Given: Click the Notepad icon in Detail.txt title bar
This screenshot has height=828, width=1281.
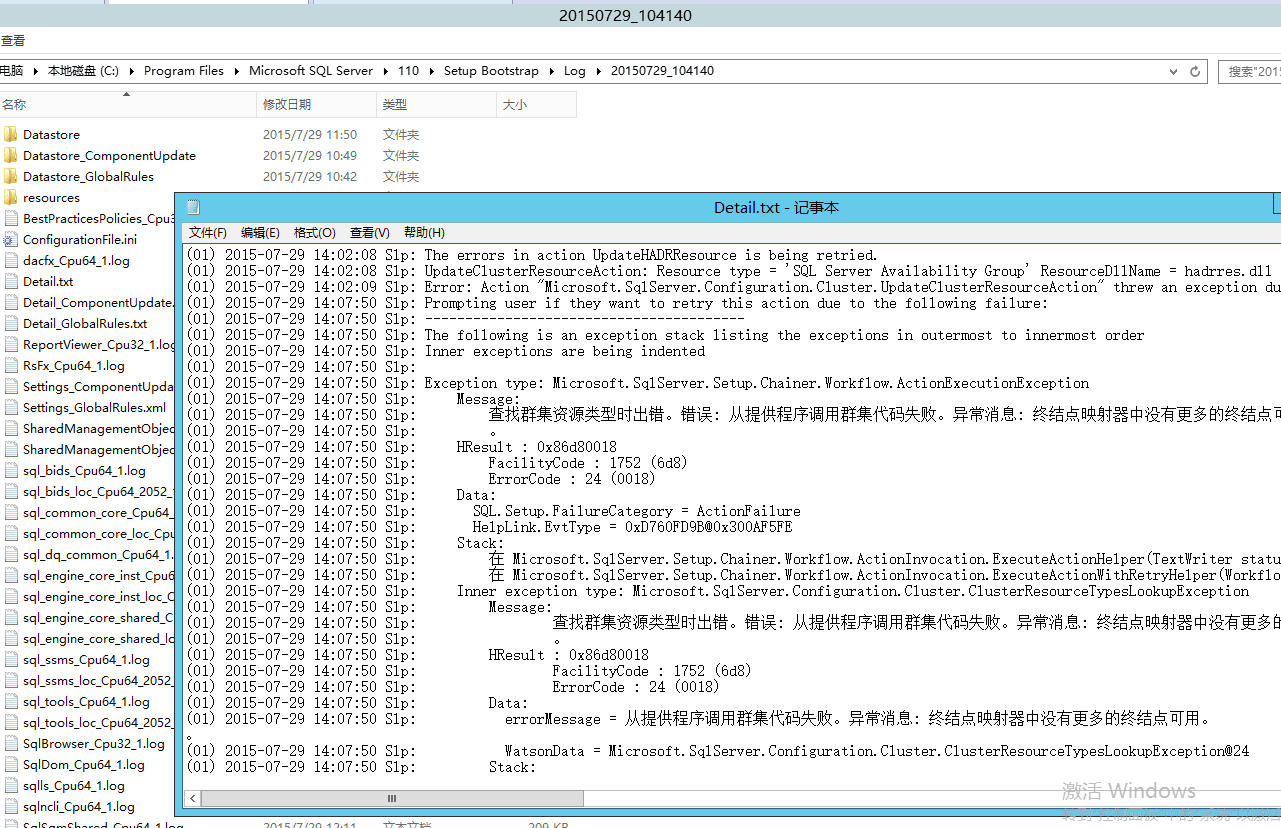Looking at the screenshot, I should pyautogui.click(x=192, y=207).
